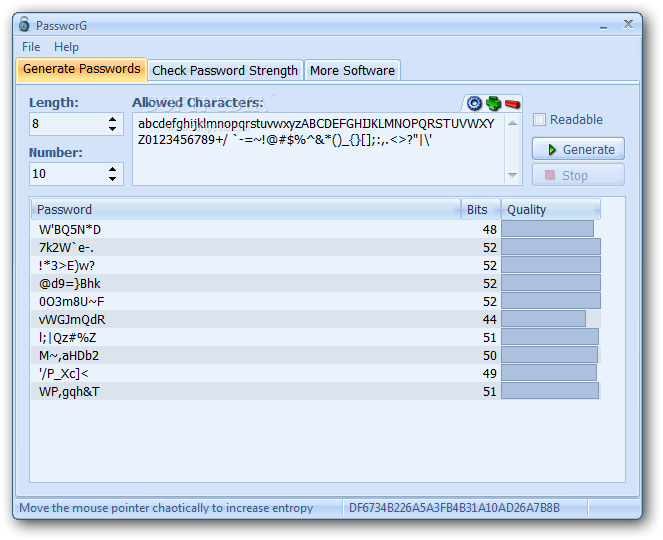Minimize the PassworG window
This screenshot has width=663, height=540.
coord(603,27)
